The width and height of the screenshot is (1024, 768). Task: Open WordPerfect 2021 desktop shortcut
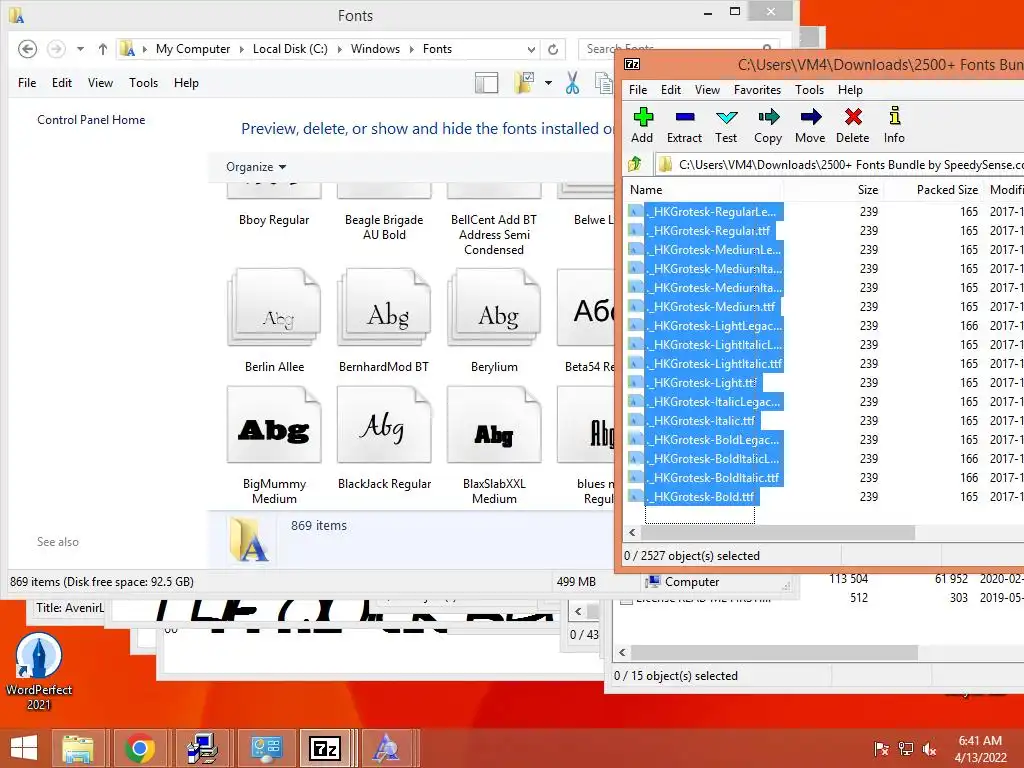tap(39, 671)
